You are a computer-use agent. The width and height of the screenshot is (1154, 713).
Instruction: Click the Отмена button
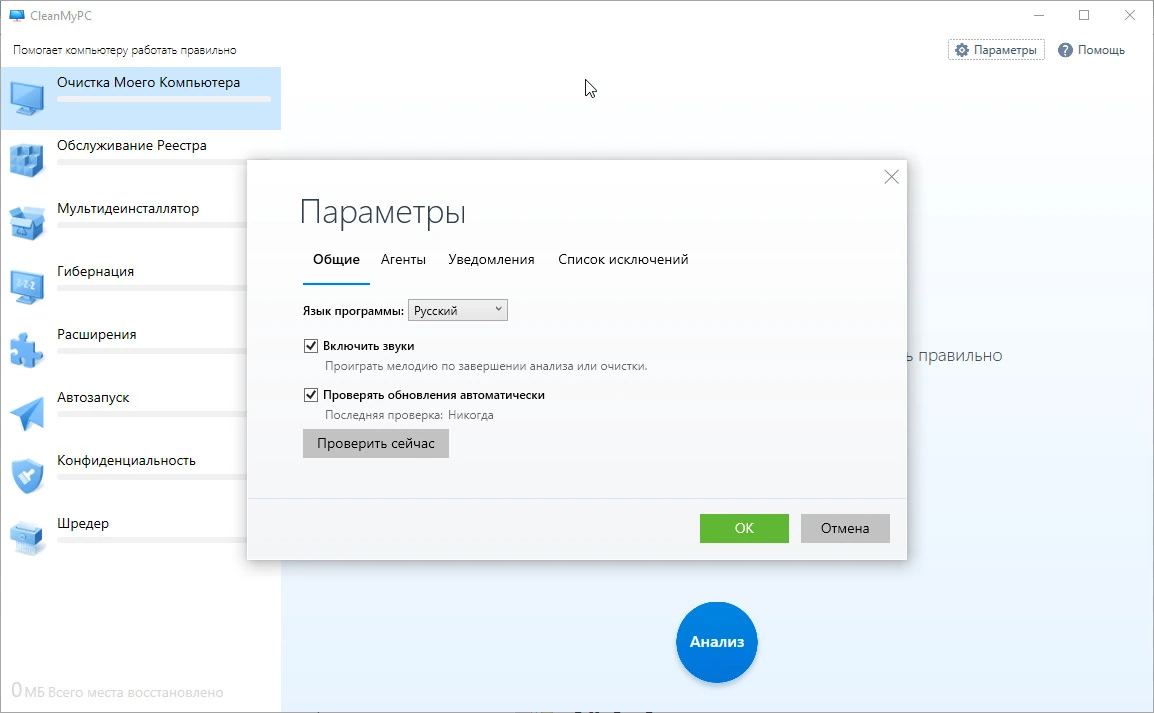845,528
